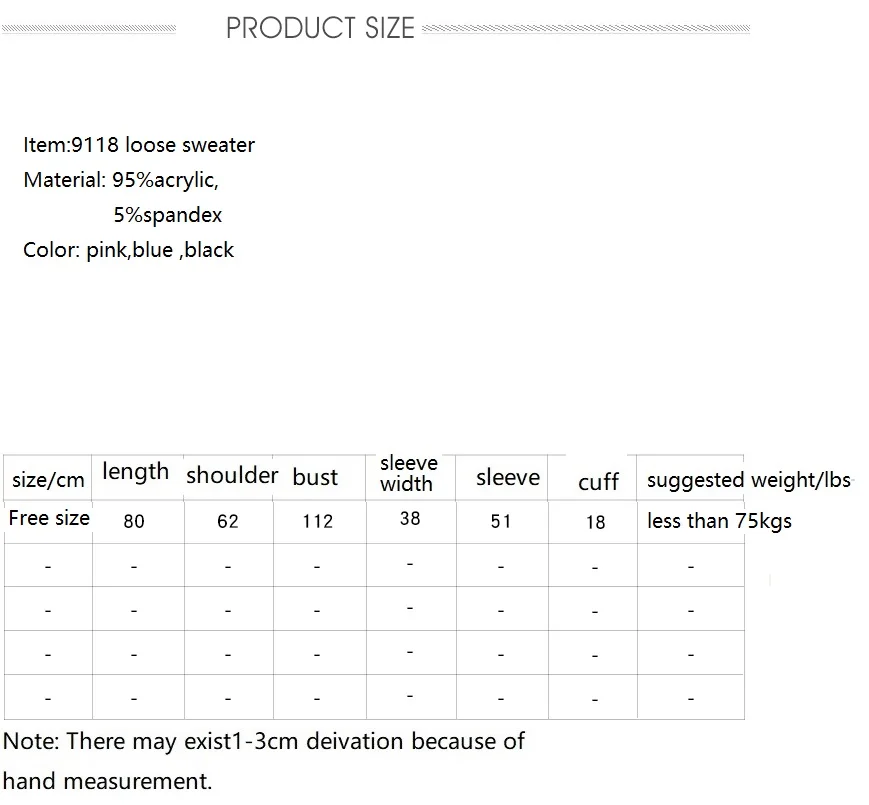Click the 5%spandex text

[168, 215]
